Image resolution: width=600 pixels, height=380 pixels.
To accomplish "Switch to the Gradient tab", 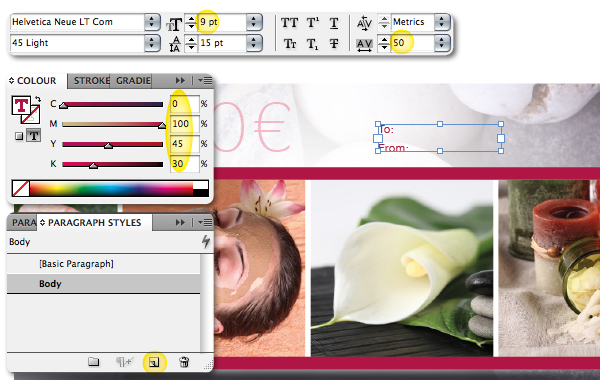I will coord(132,81).
